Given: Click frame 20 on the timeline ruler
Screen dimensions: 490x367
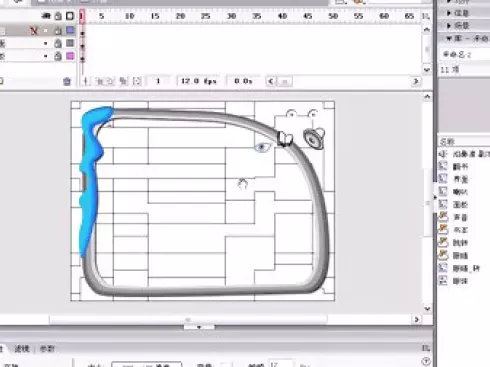Looking at the screenshot, I should [180, 16].
